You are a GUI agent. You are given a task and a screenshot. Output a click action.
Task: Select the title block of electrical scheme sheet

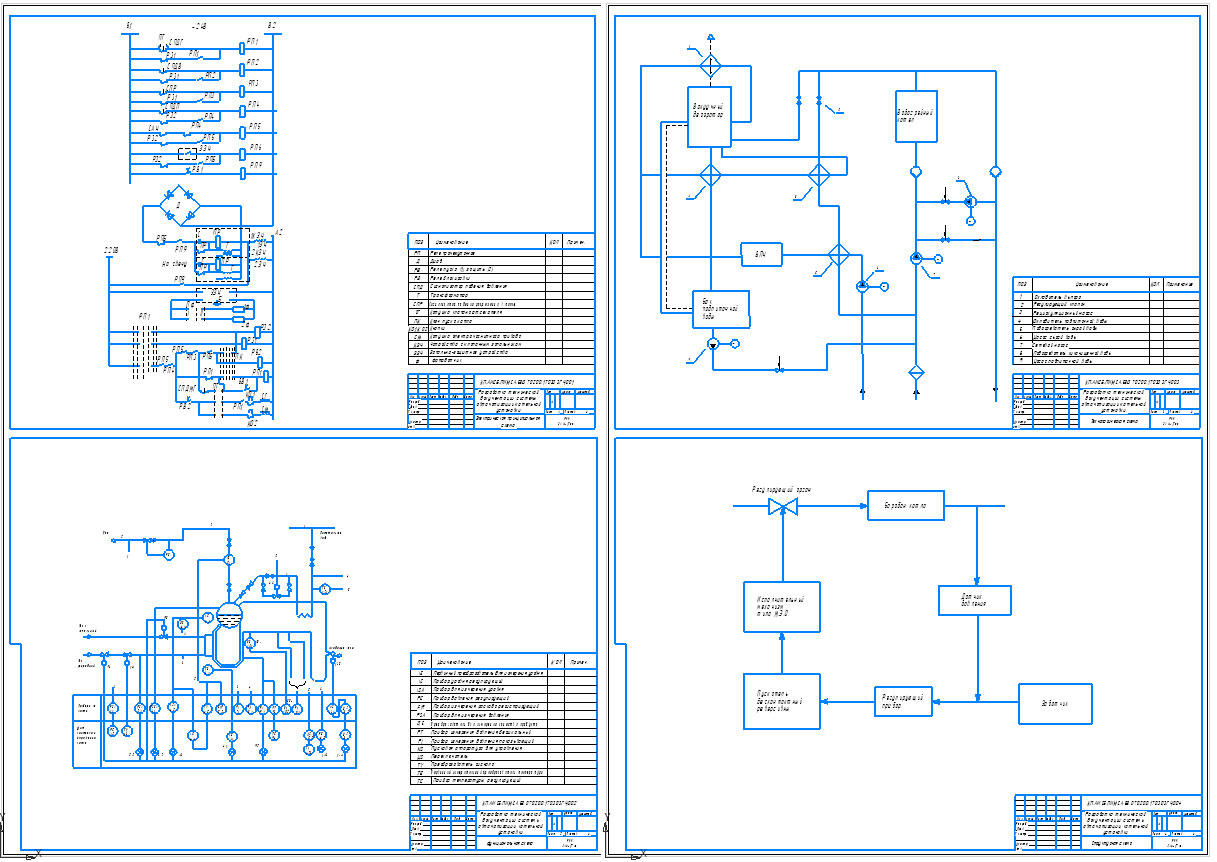click(502, 402)
